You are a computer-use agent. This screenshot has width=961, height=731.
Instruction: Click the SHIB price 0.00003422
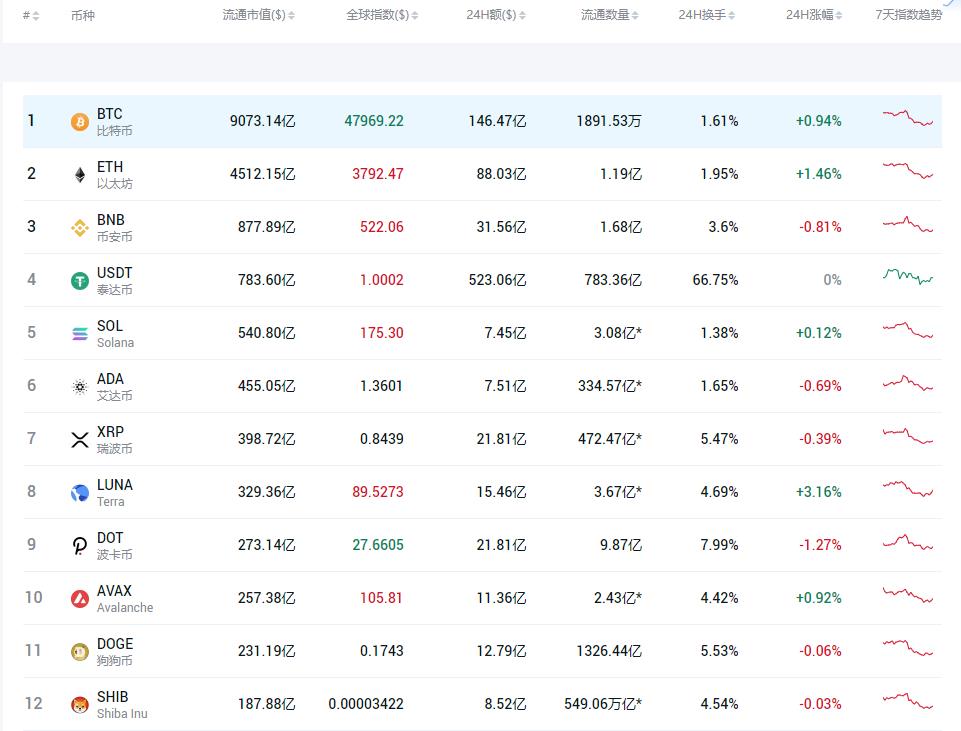tap(366, 704)
